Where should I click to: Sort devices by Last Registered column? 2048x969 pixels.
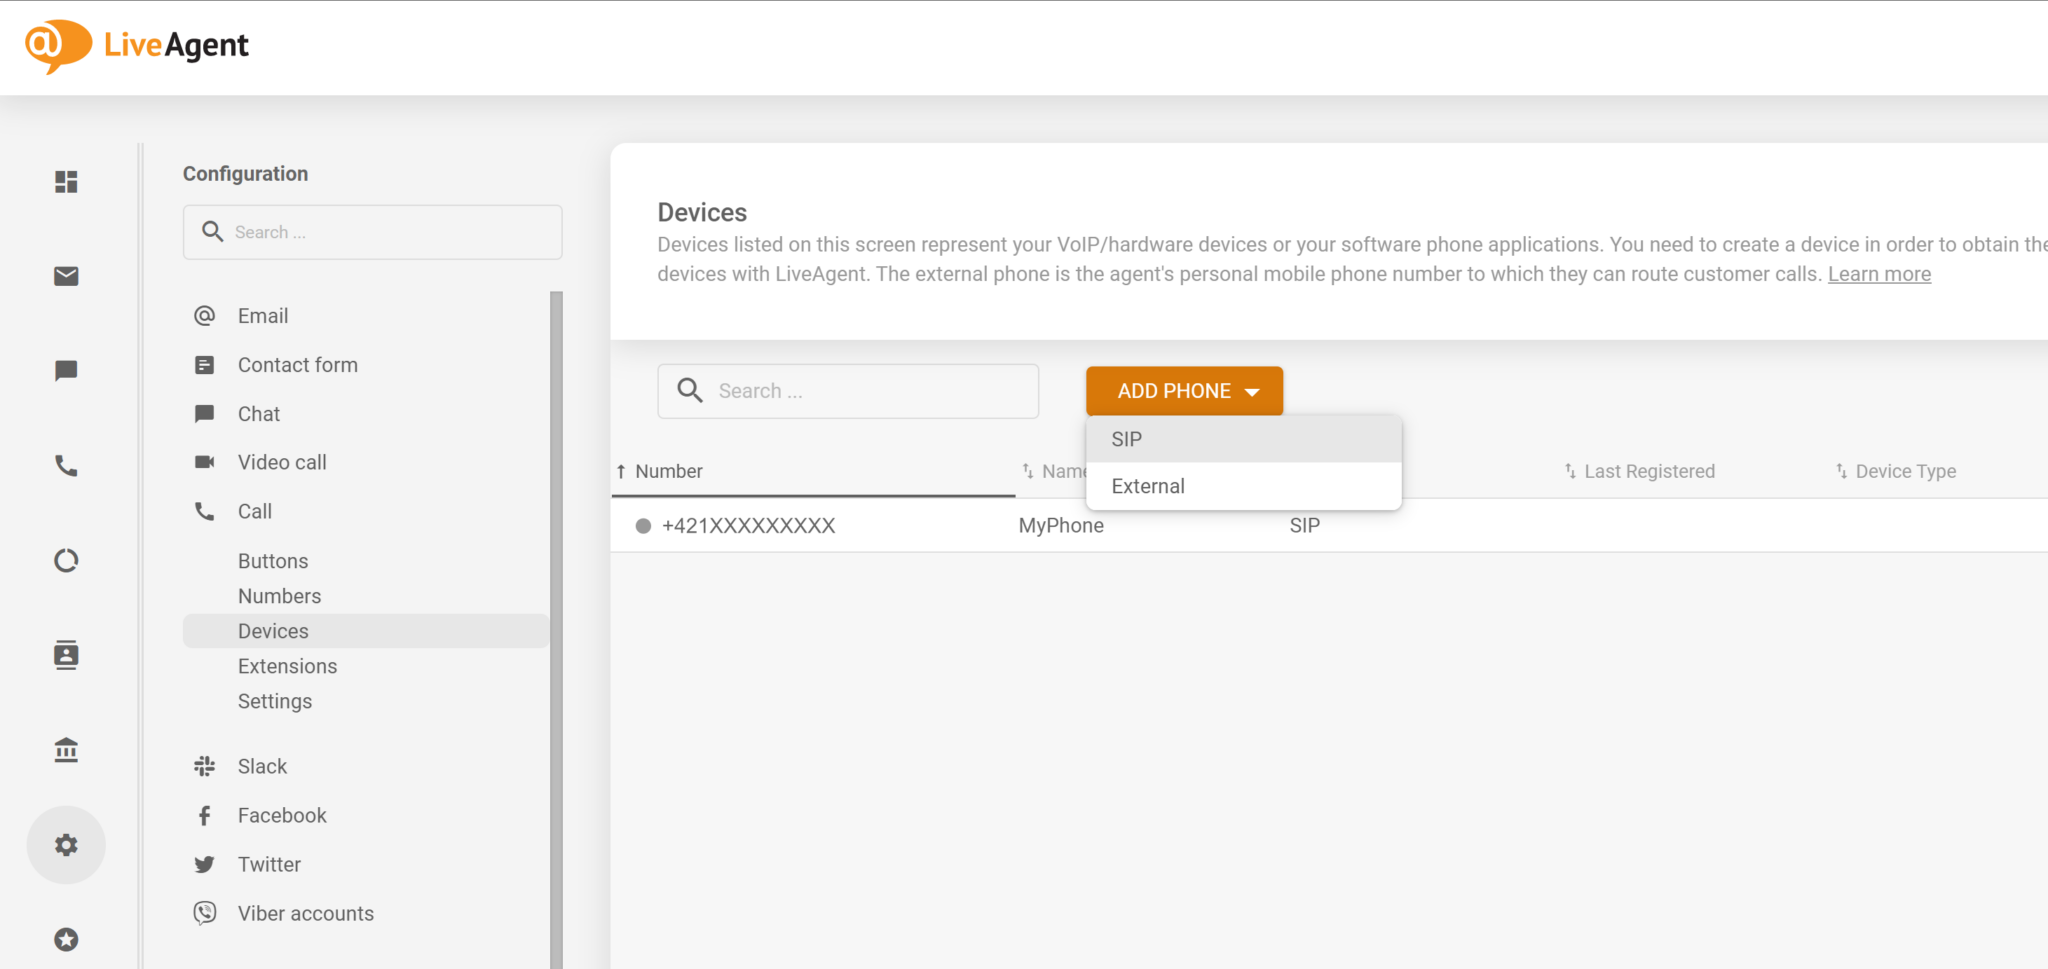coord(1648,471)
